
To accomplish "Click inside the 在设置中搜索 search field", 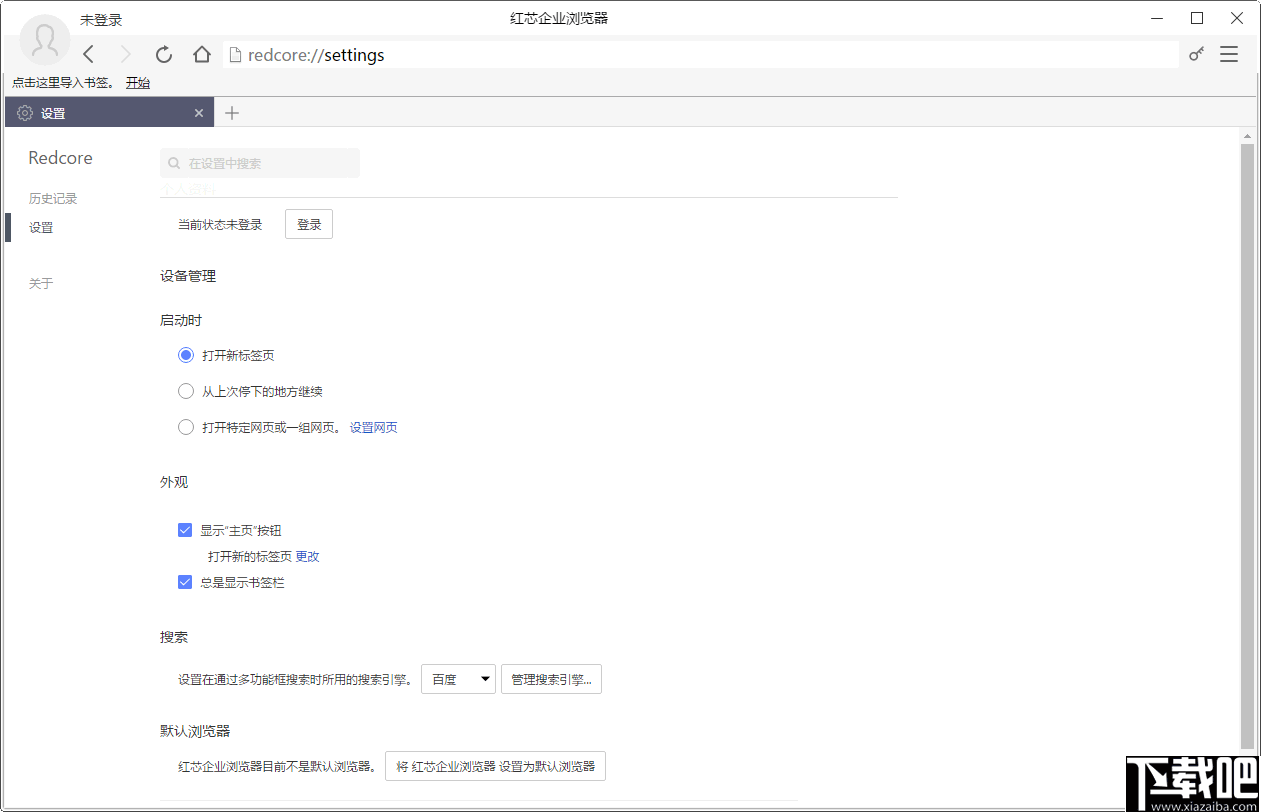I will click(260, 163).
